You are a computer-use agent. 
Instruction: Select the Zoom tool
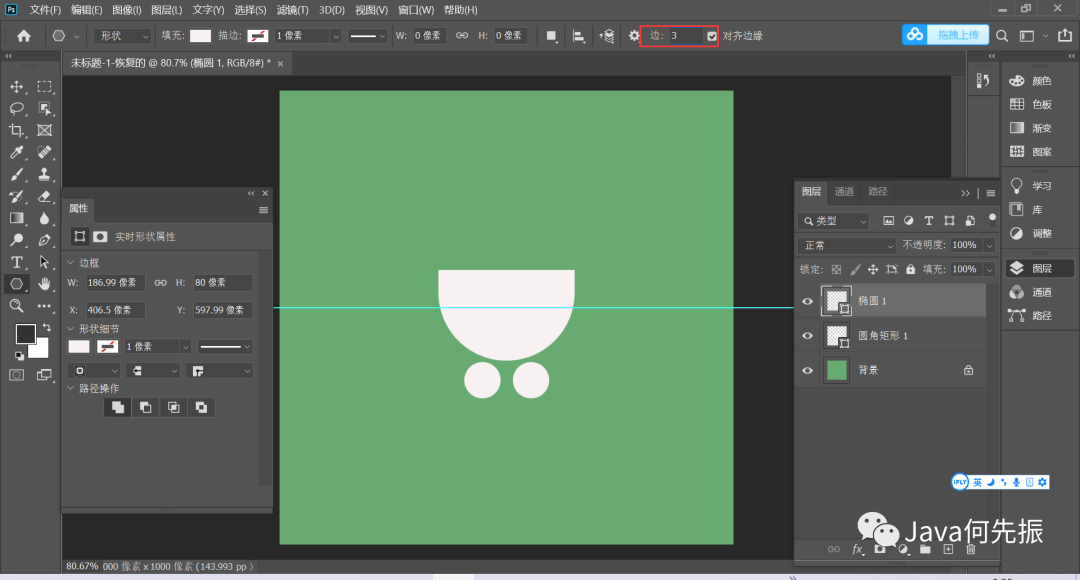click(17, 306)
